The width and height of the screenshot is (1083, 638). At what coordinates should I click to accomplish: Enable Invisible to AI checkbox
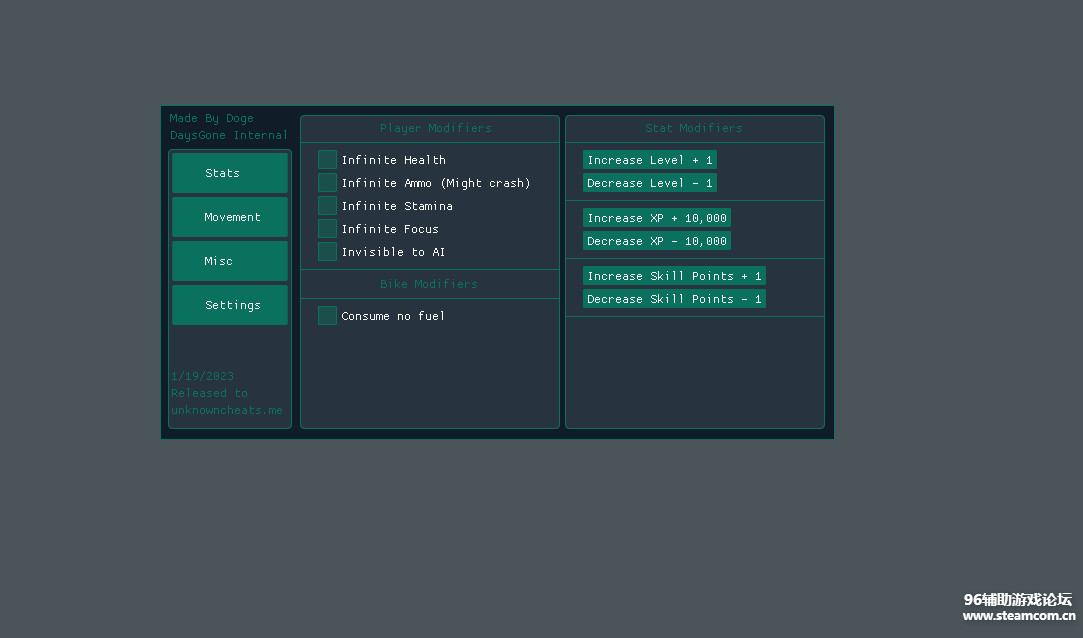click(327, 252)
